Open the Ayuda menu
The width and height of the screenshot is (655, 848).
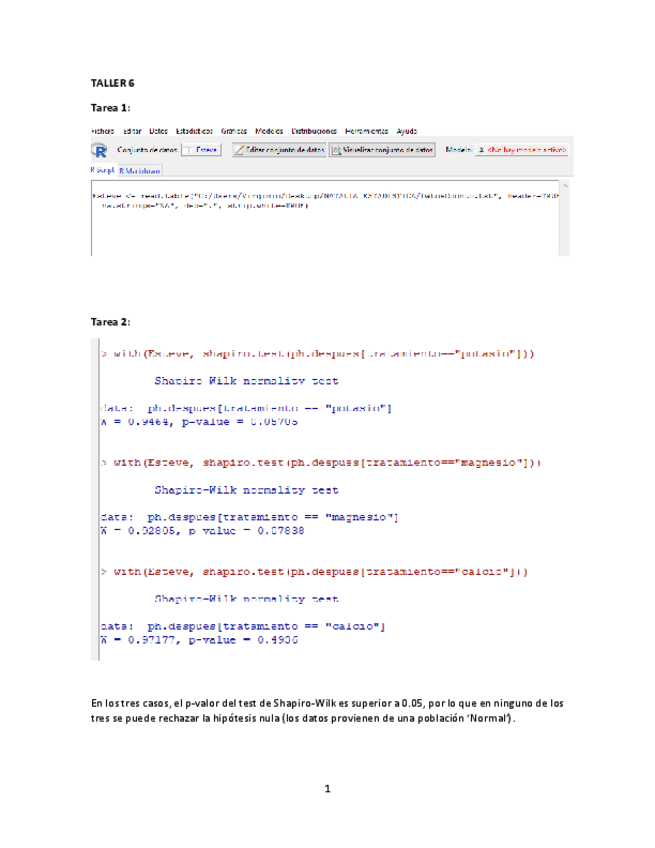tap(406, 131)
